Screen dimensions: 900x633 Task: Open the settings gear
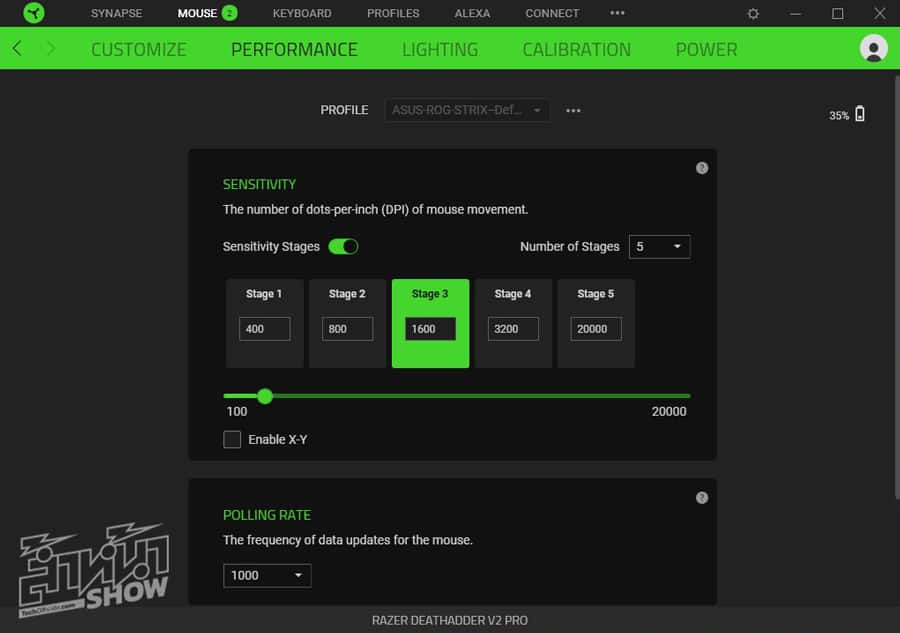[753, 13]
